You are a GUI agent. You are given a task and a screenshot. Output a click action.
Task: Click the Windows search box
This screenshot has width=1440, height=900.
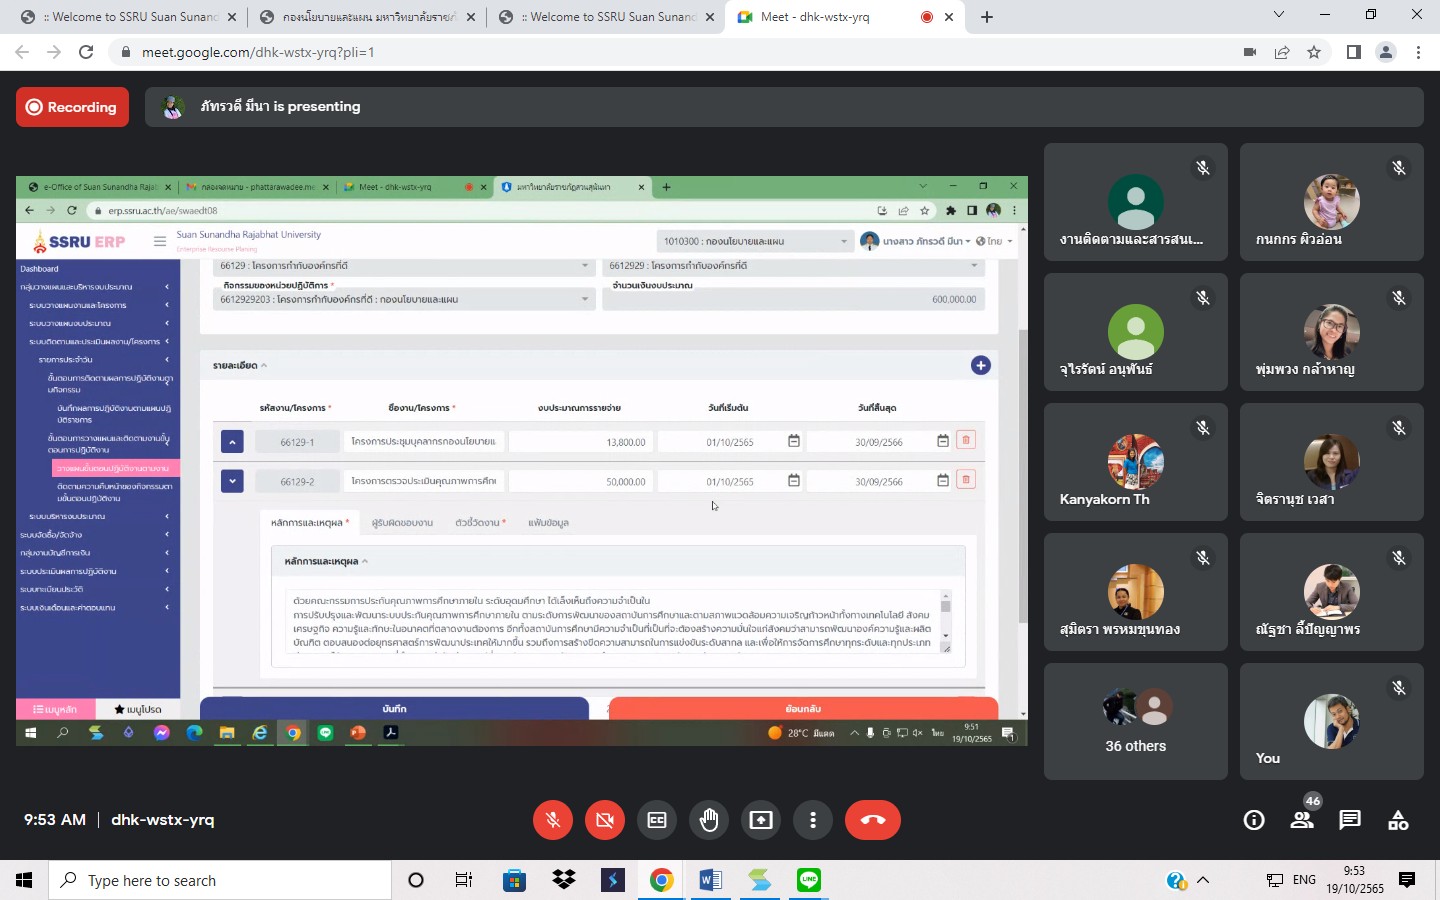(220, 880)
